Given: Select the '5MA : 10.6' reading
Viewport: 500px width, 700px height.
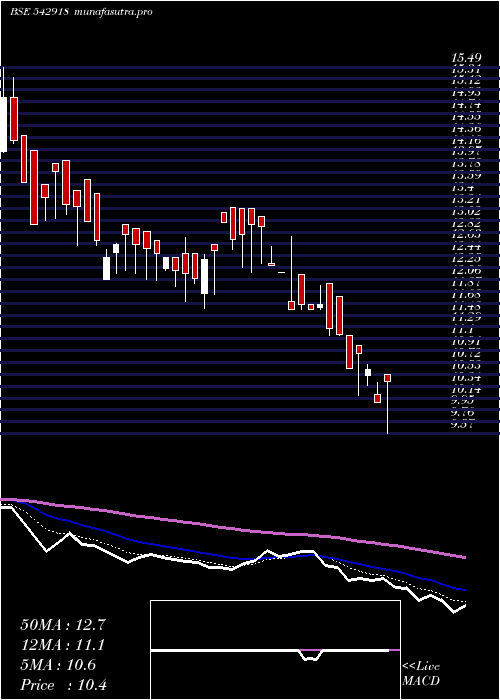Looking at the screenshot, I should (58, 665).
